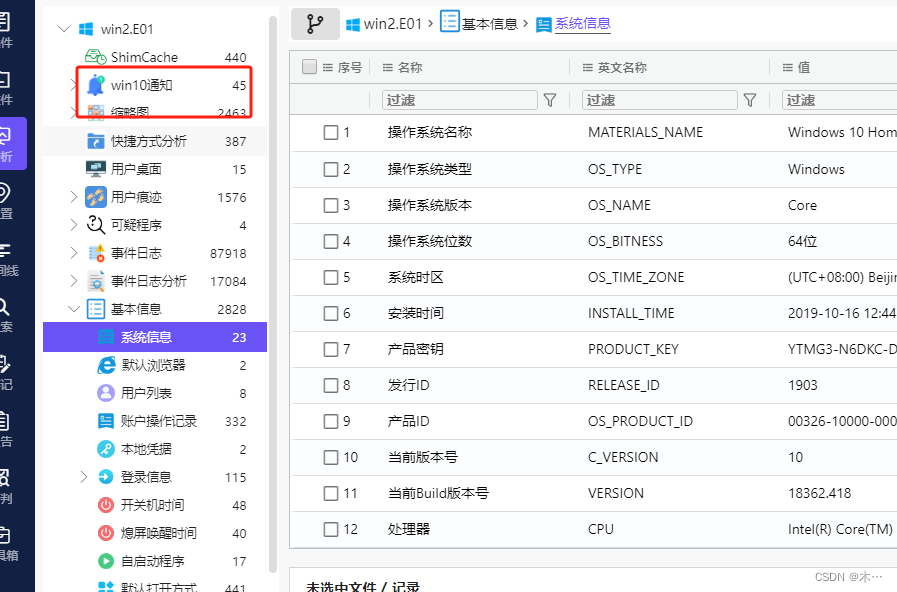Click the 事件日志 icon
The width and height of the screenshot is (897, 592).
point(96,253)
